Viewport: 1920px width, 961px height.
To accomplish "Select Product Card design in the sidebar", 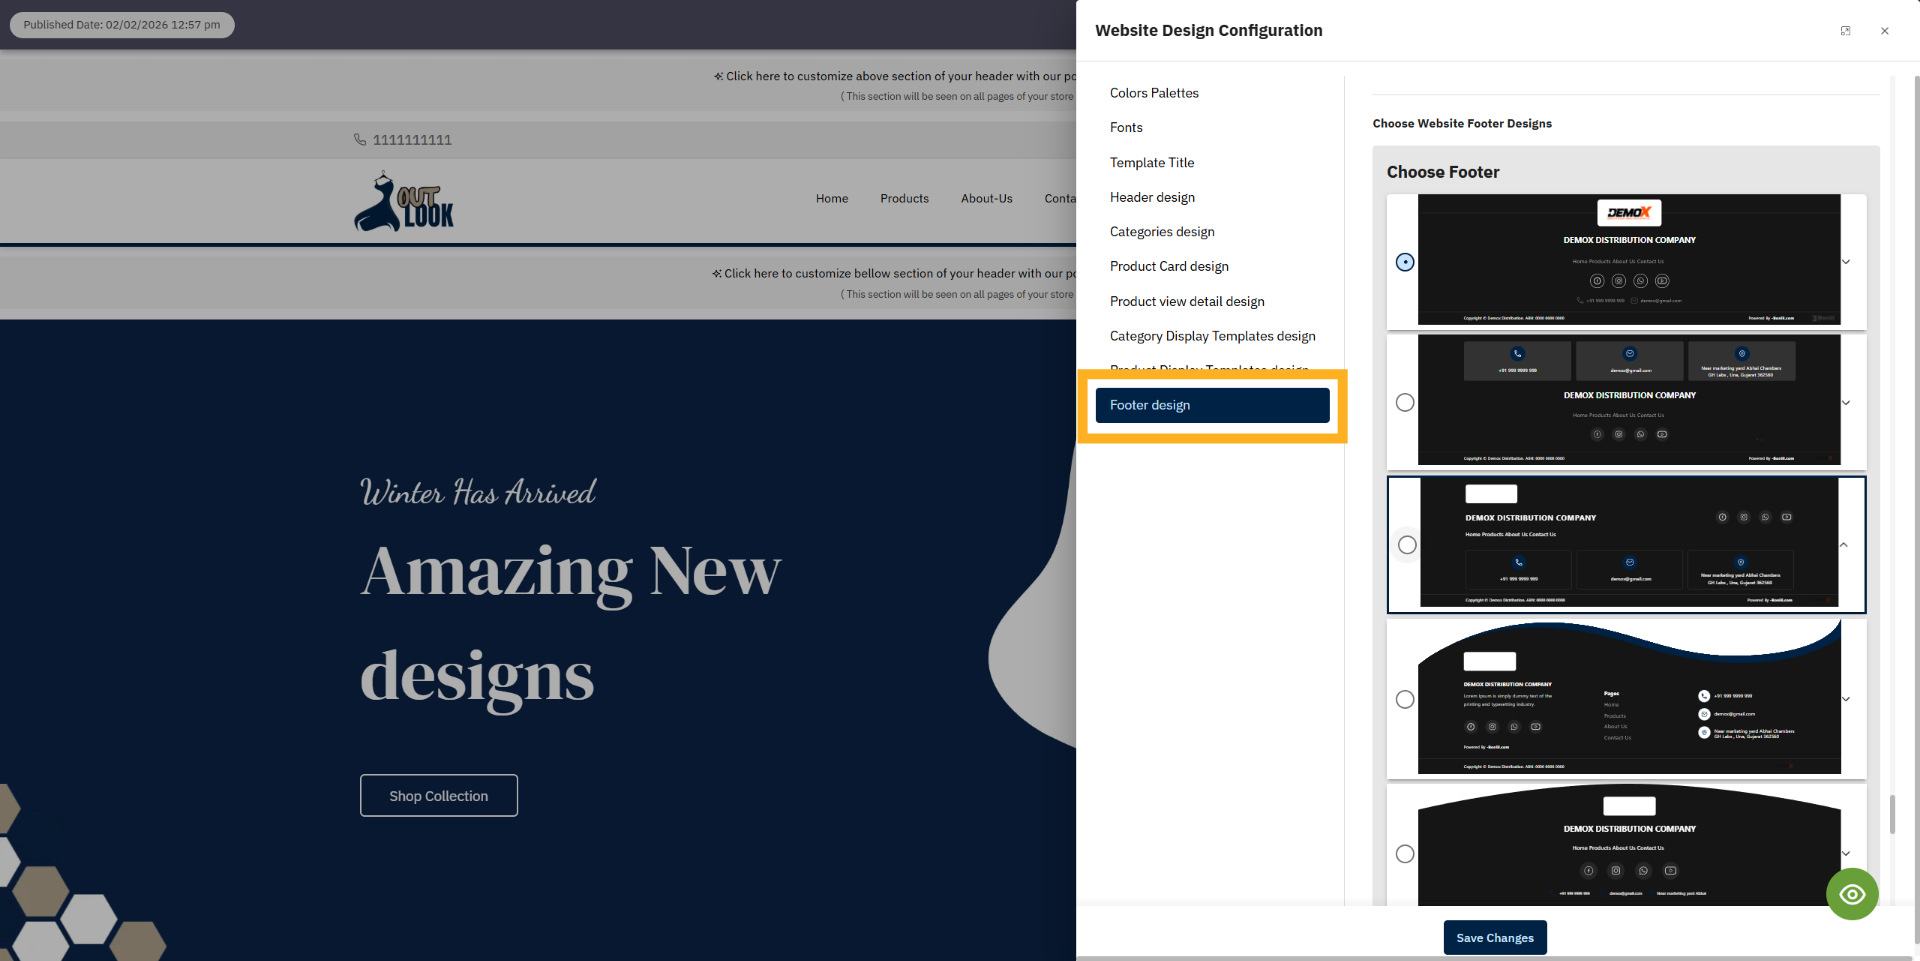I will pos(1169,266).
